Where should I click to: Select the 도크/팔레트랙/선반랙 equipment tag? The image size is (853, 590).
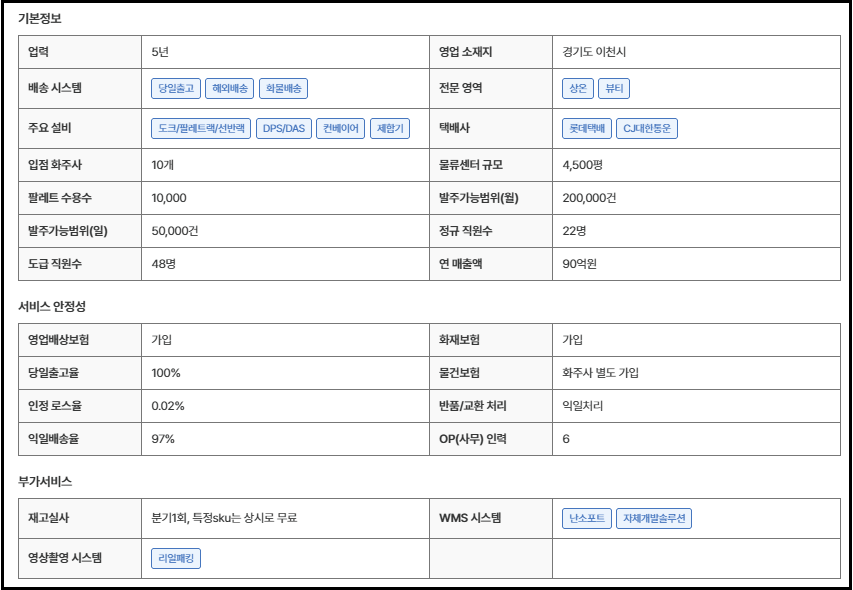201,128
